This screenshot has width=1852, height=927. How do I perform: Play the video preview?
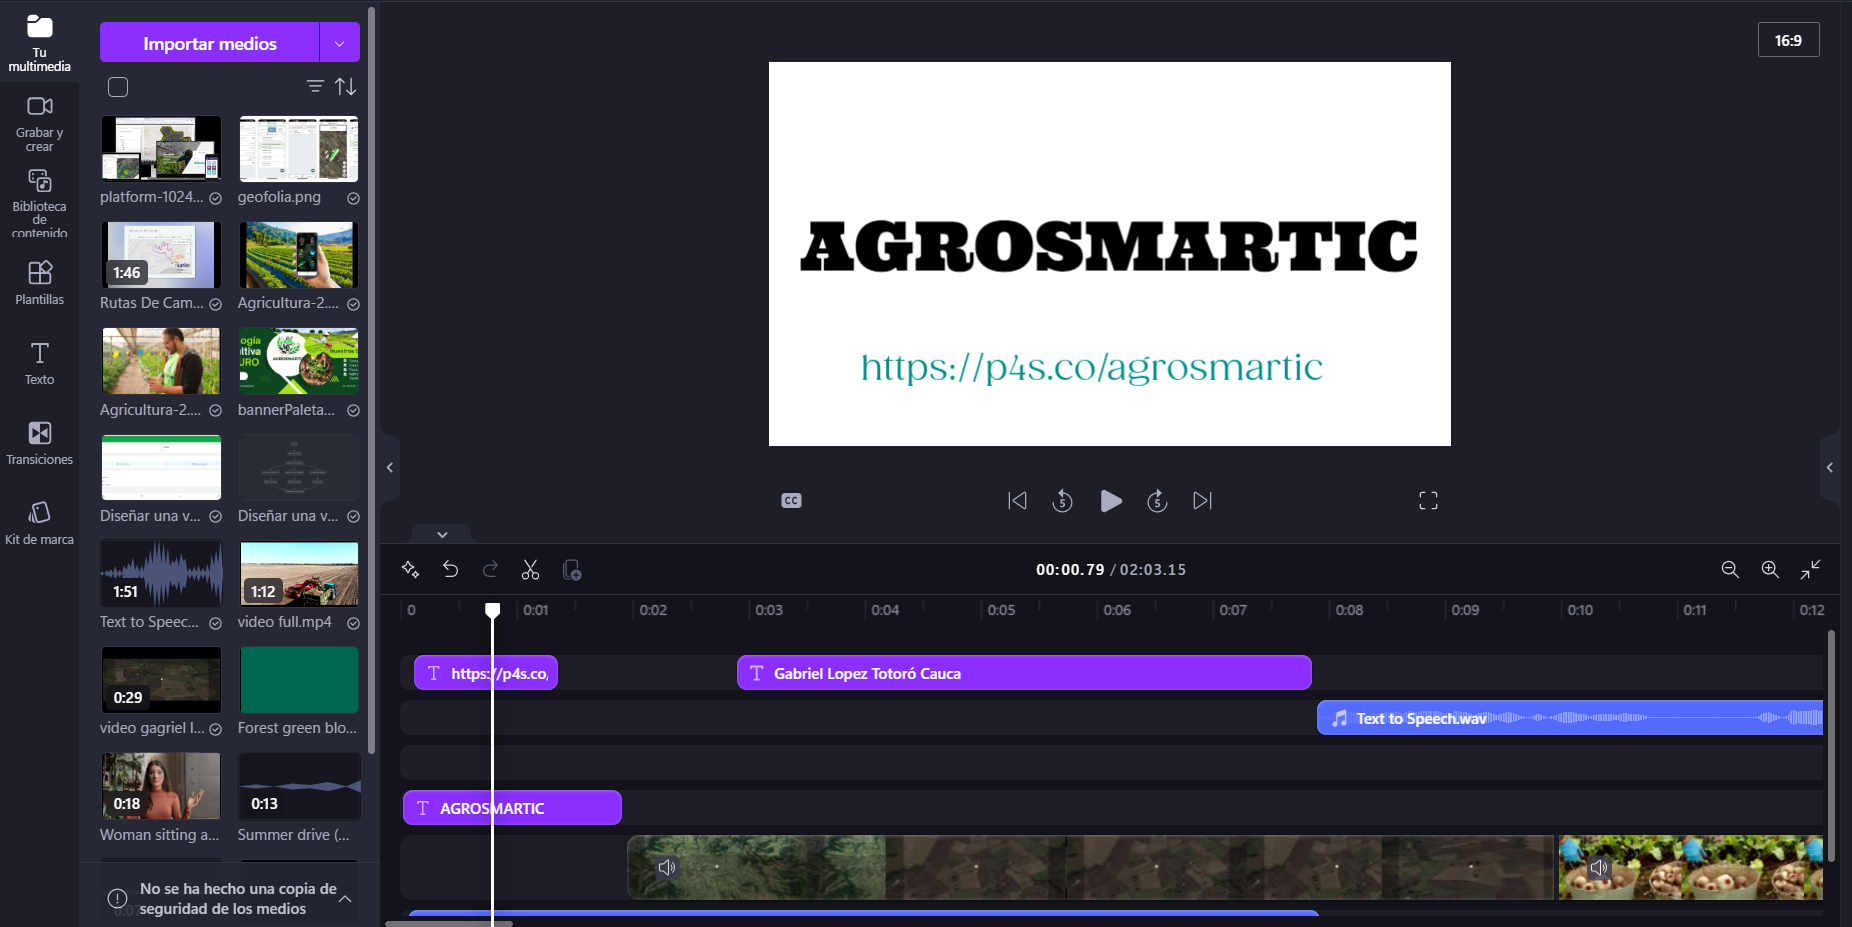point(1110,500)
